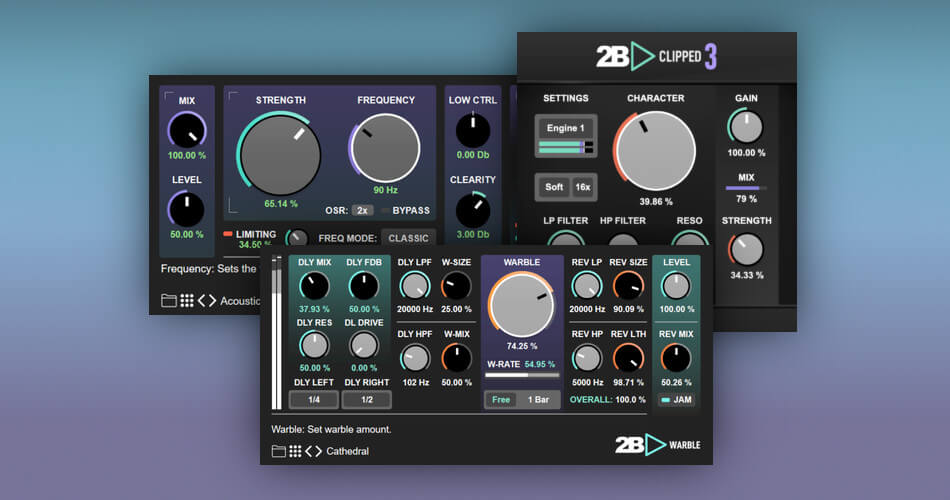Click the MIX 79 % slider in Clipped
Screen dimensions: 950x500
coord(746,188)
